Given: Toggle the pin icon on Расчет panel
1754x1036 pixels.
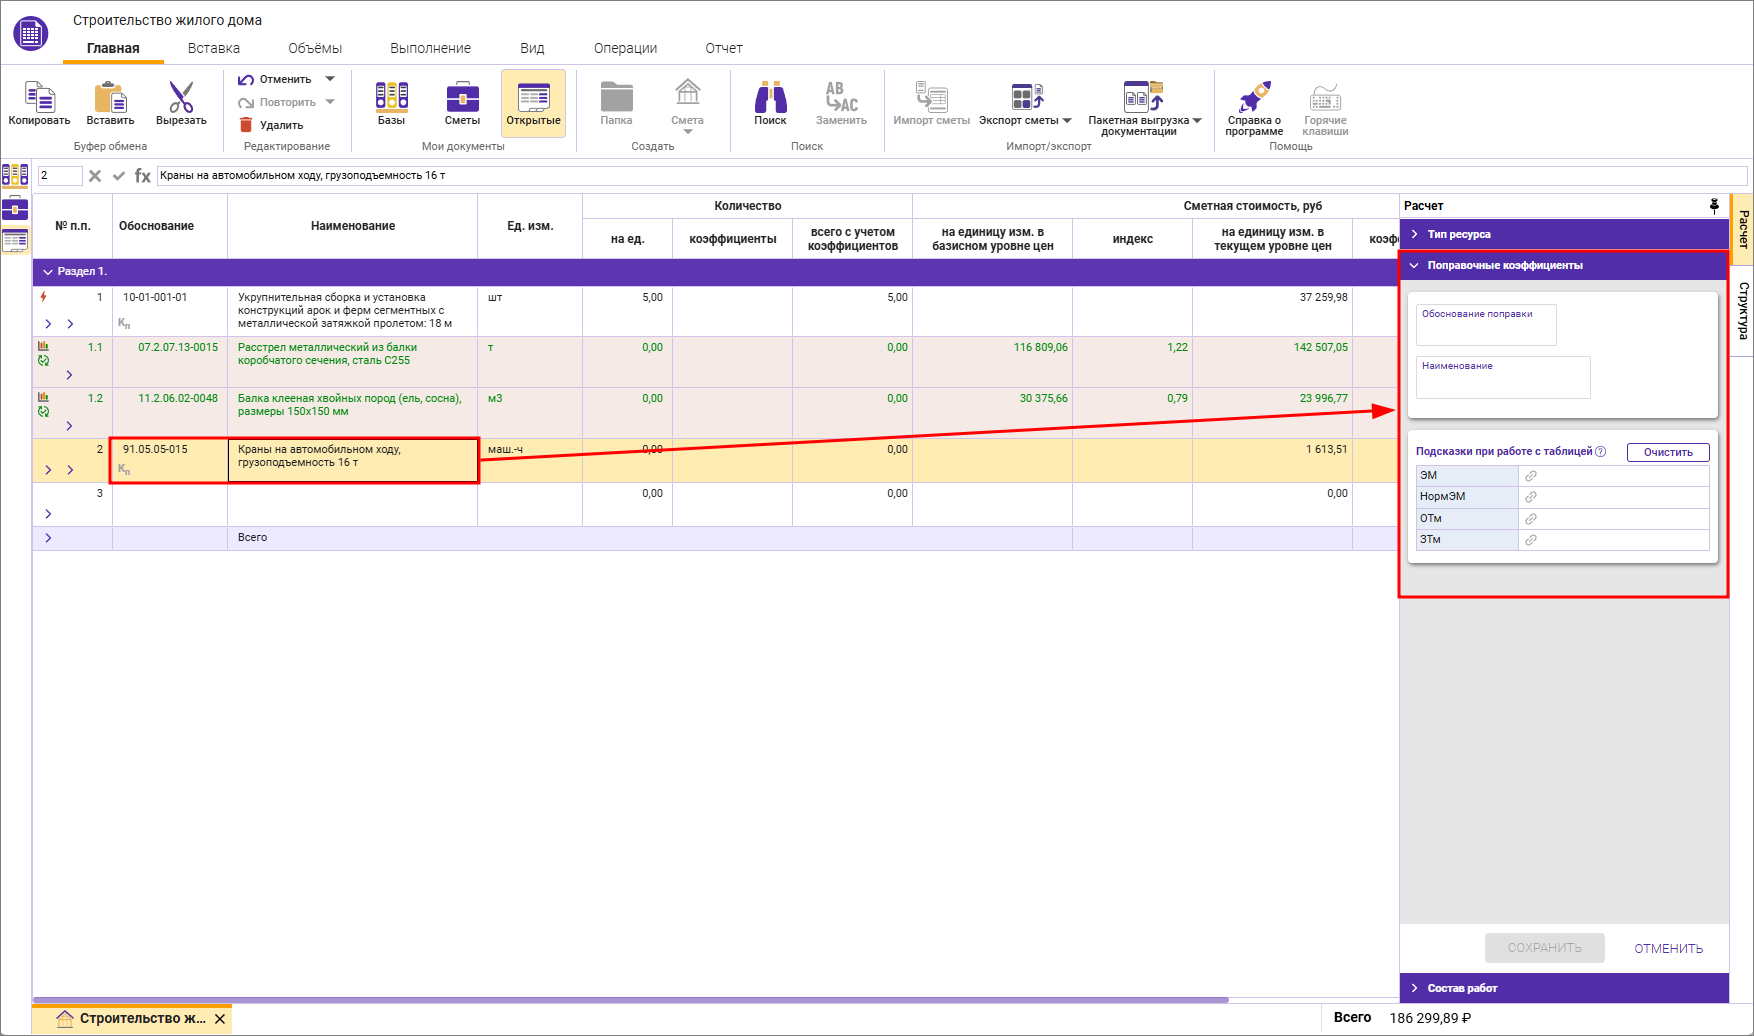Looking at the screenshot, I should point(1714,206).
